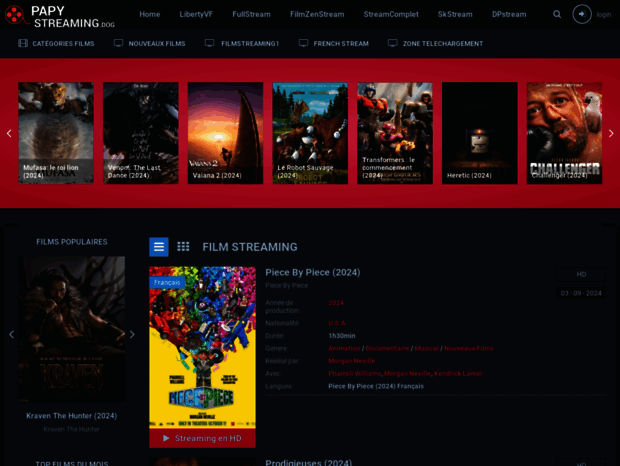
Task: Click the Film Streaming heading
Action: [250, 247]
